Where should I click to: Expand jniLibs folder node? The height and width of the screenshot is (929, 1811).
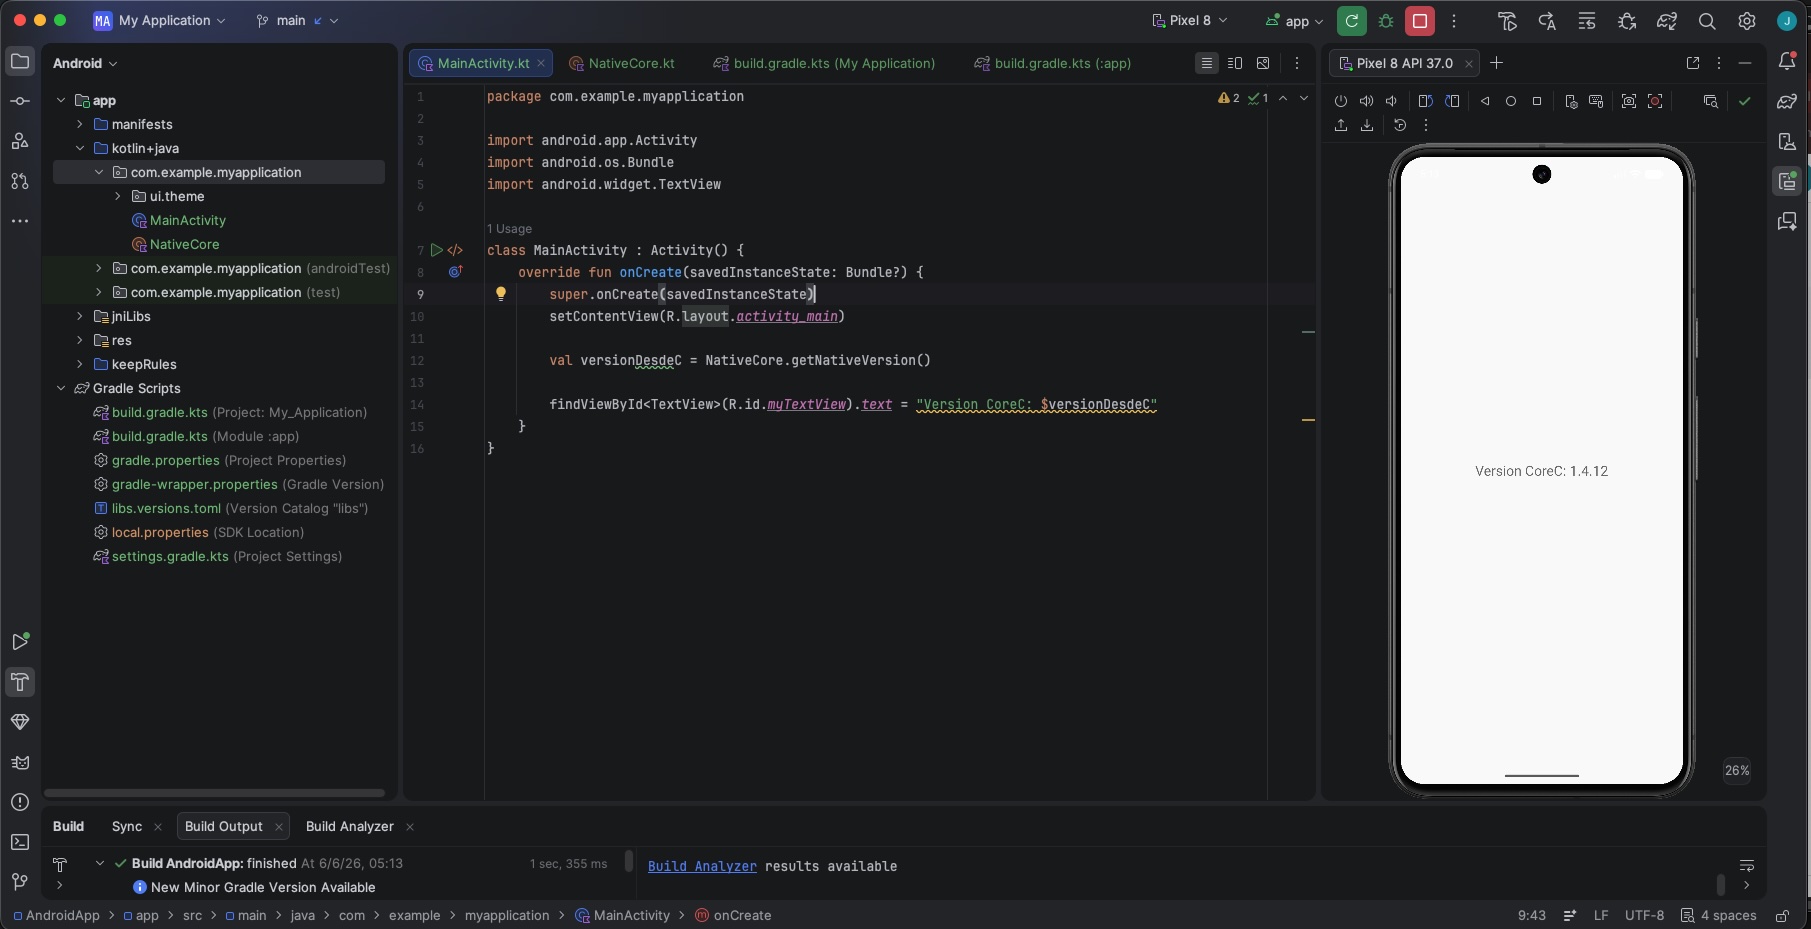coord(80,316)
